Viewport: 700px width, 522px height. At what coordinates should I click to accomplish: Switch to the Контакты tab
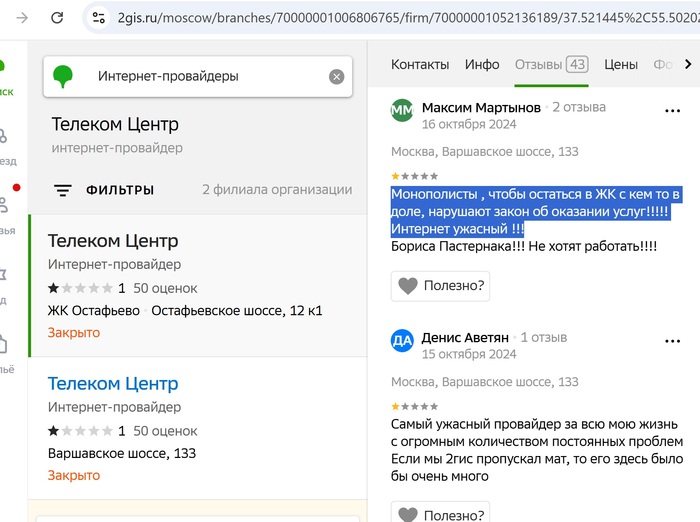point(420,64)
